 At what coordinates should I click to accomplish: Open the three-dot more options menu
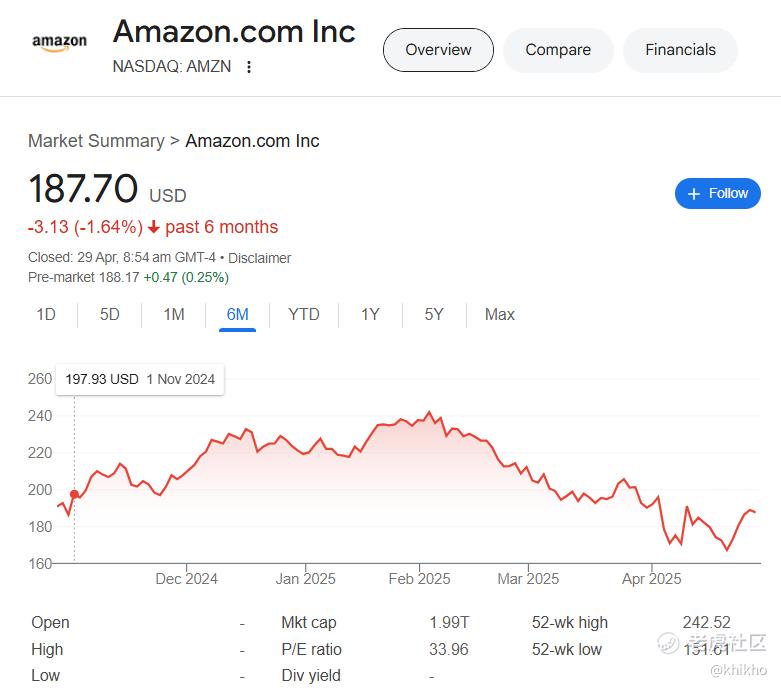[x=249, y=67]
